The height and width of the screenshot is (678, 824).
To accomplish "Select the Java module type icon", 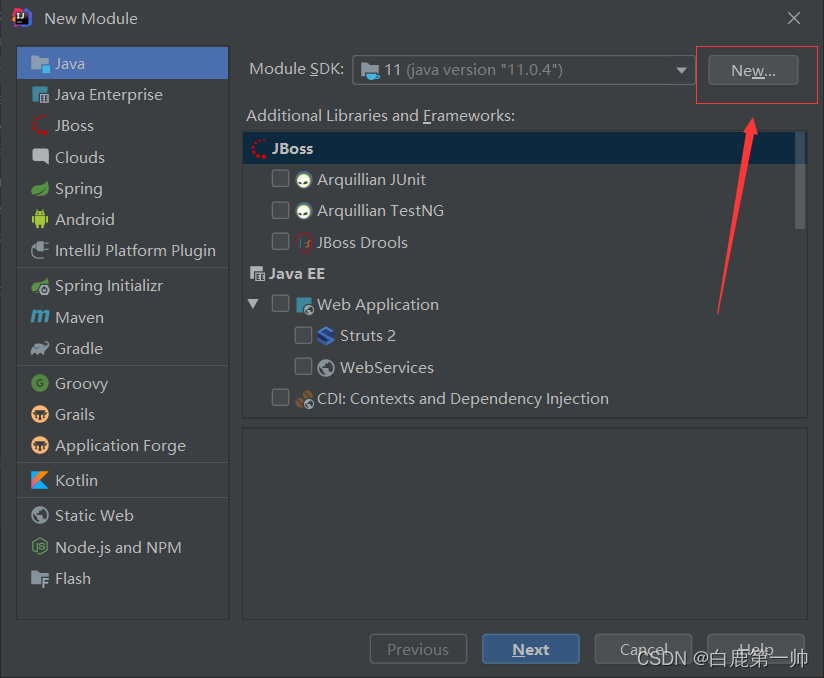I will (40, 64).
